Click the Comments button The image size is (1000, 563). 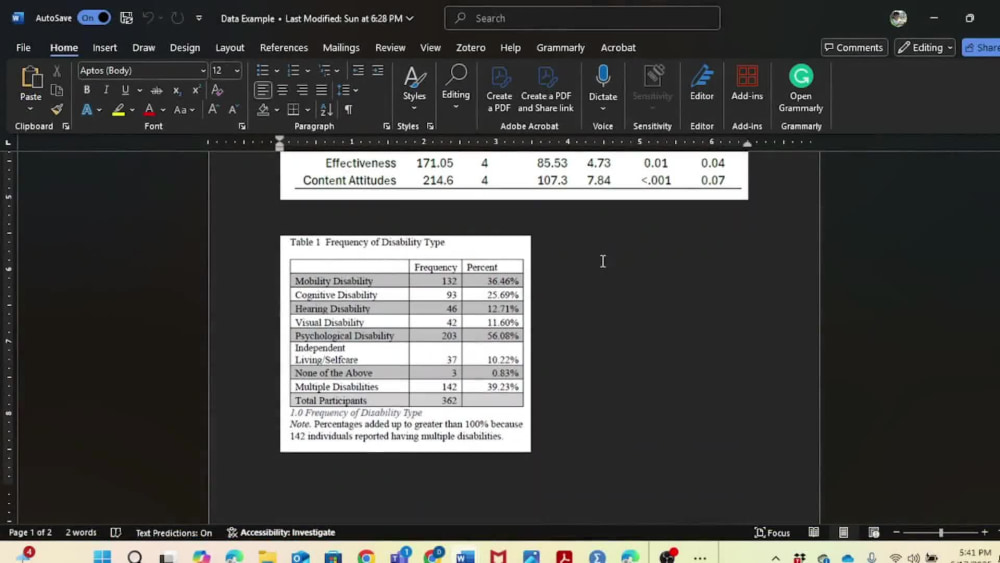854,47
